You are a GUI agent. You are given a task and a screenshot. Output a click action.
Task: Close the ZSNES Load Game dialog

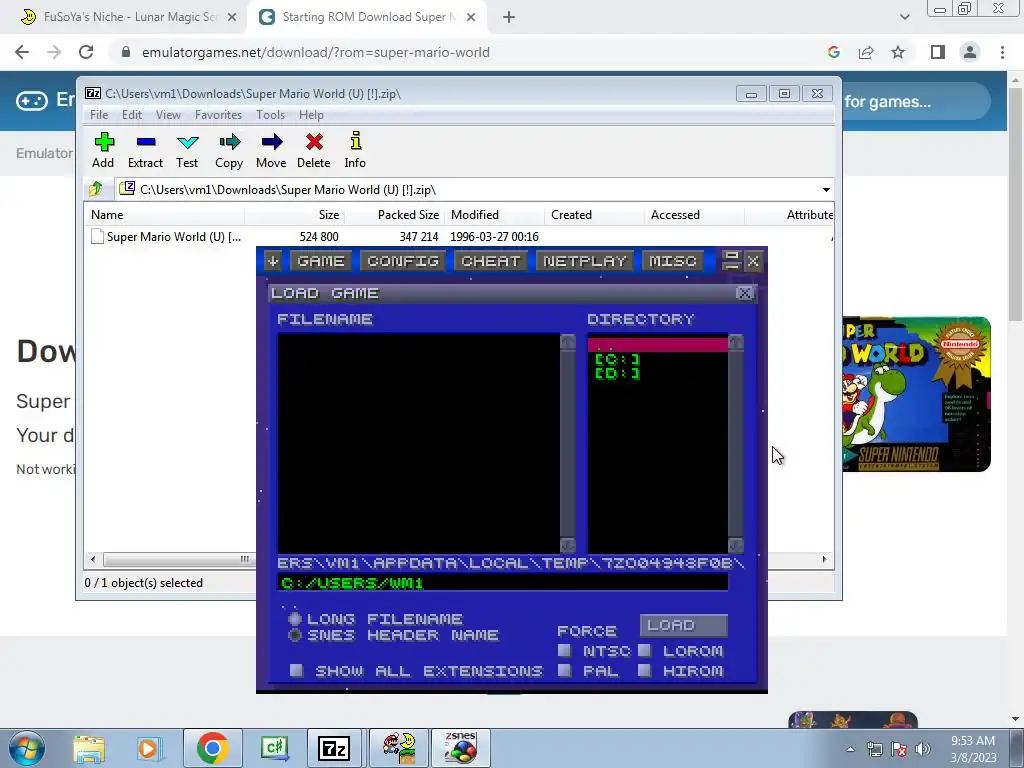click(x=744, y=293)
